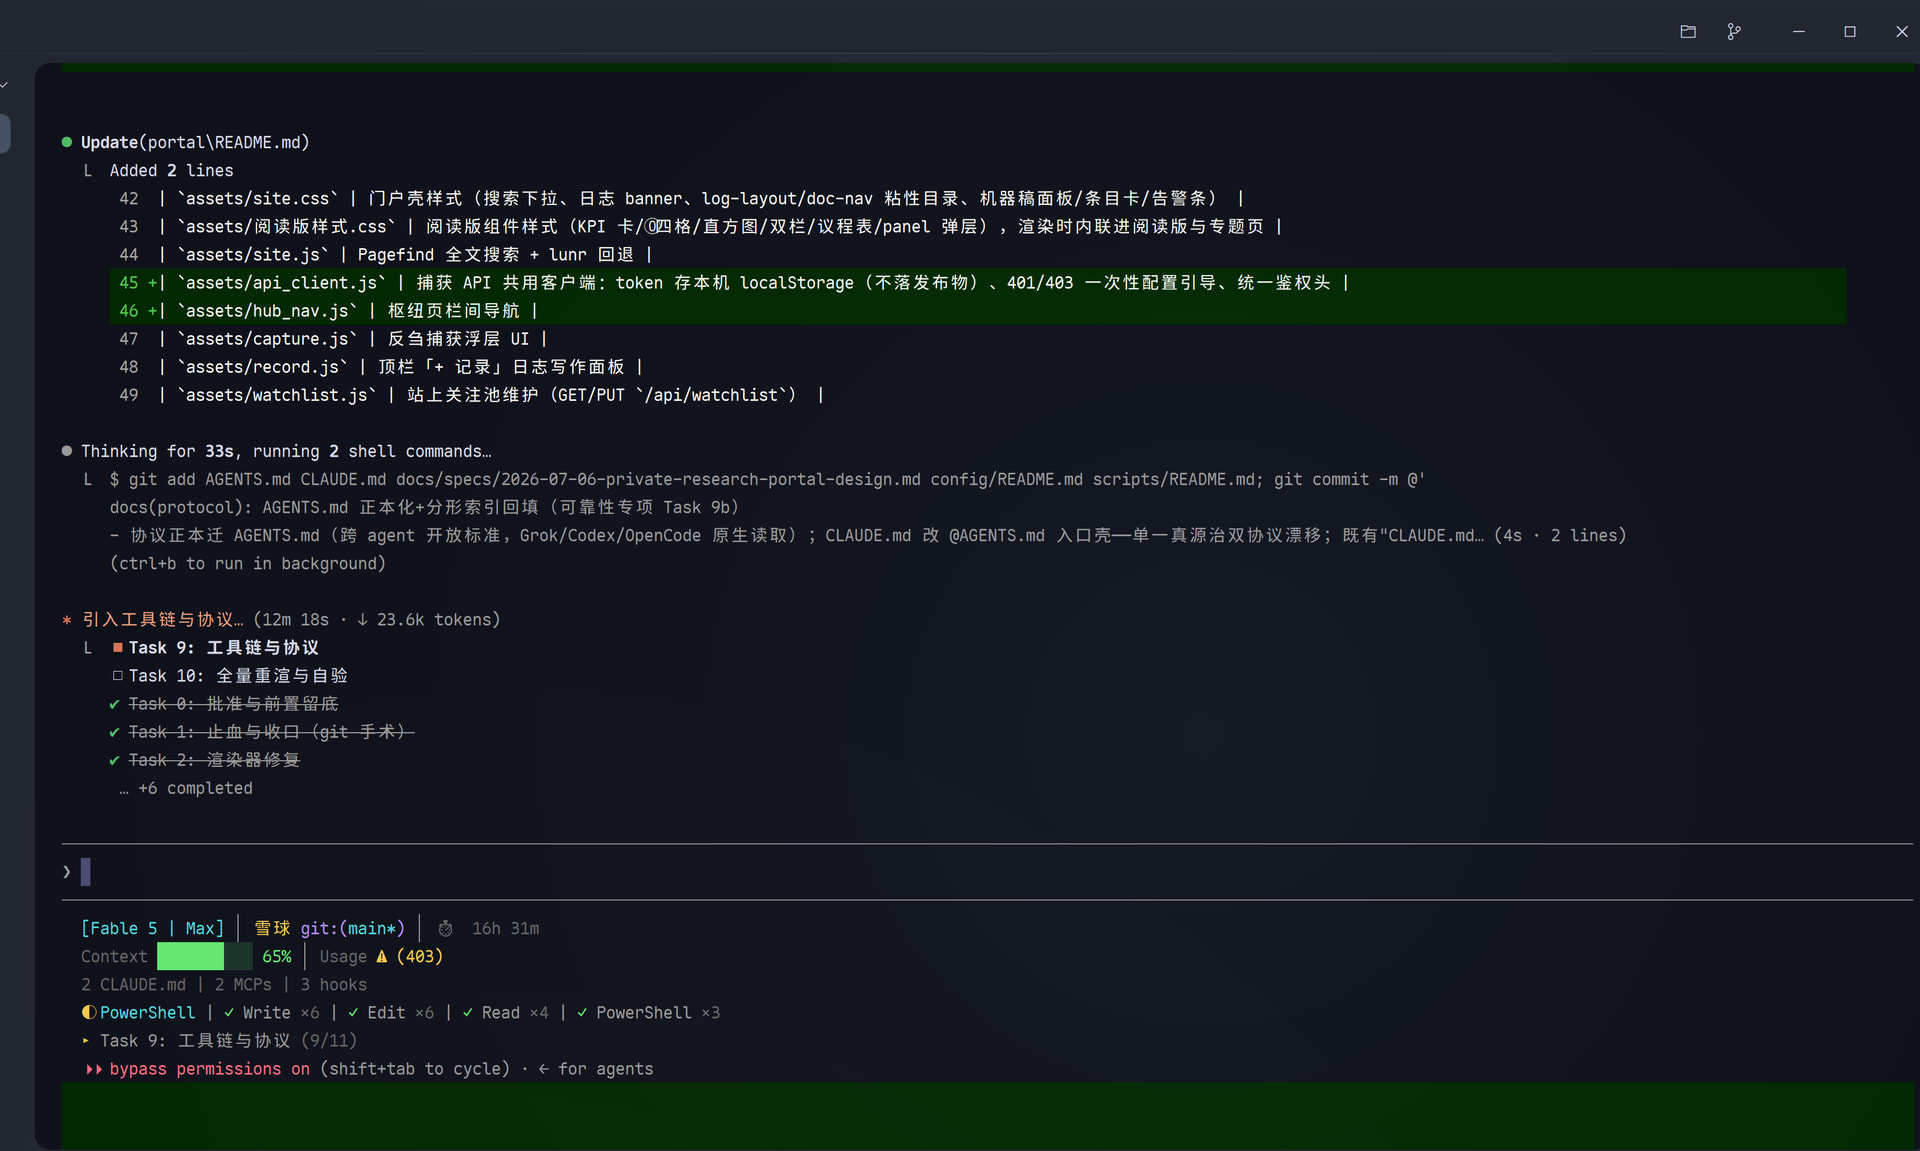
Task: Click the checkmark of Task 0
Action: click(x=115, y=704)
